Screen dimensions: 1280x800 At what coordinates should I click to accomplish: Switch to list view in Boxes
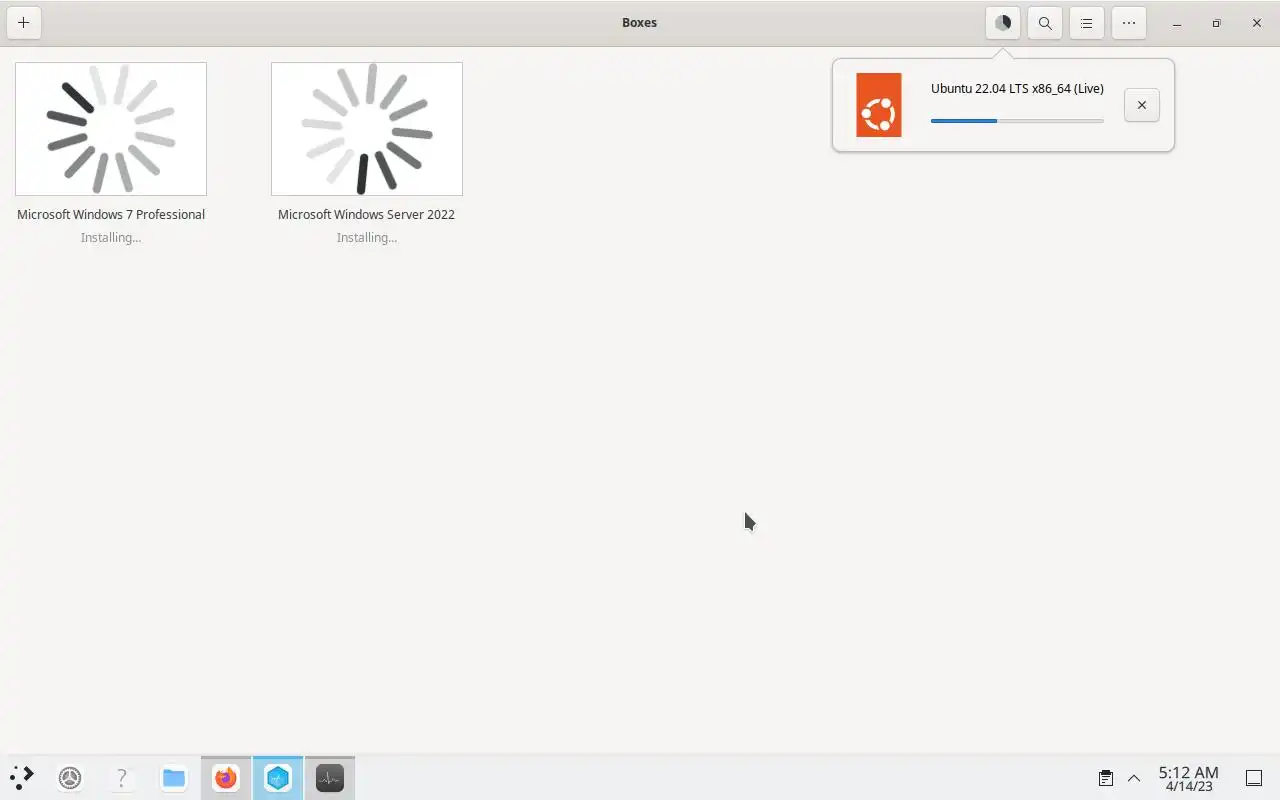(x=1087, y=23)
